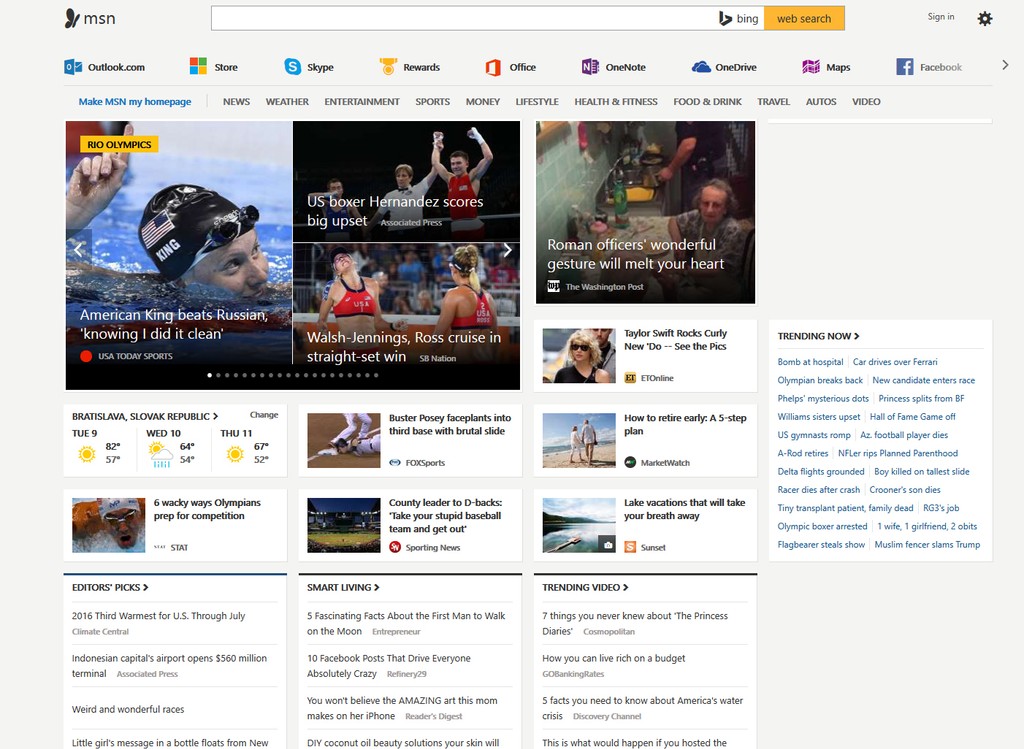Show next slide in Olympics carousel
The image size is (1024, 749).
coord(507,250)
